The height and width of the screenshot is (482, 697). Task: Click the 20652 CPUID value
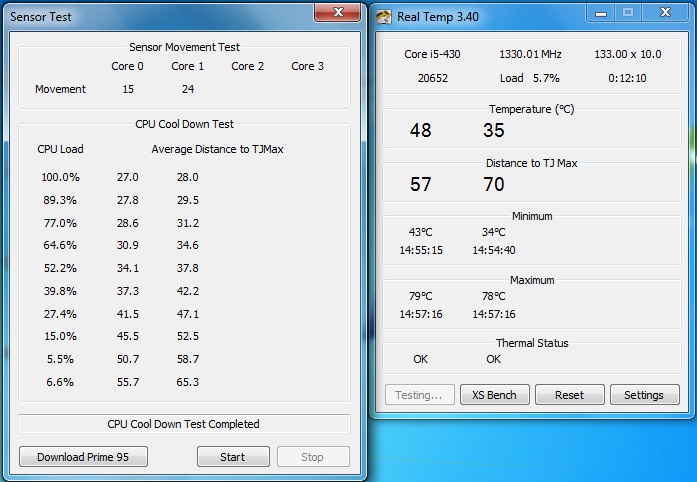pyautogui.click(x=433, y=78)
